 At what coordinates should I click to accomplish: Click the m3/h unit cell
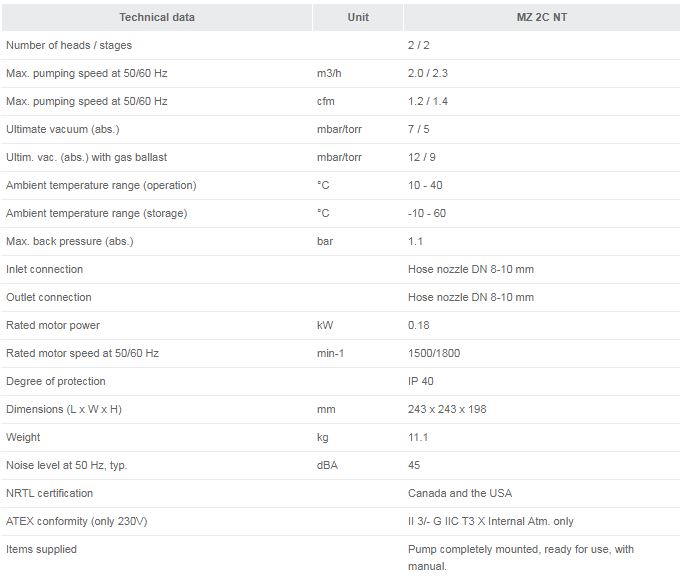point(330,73)
